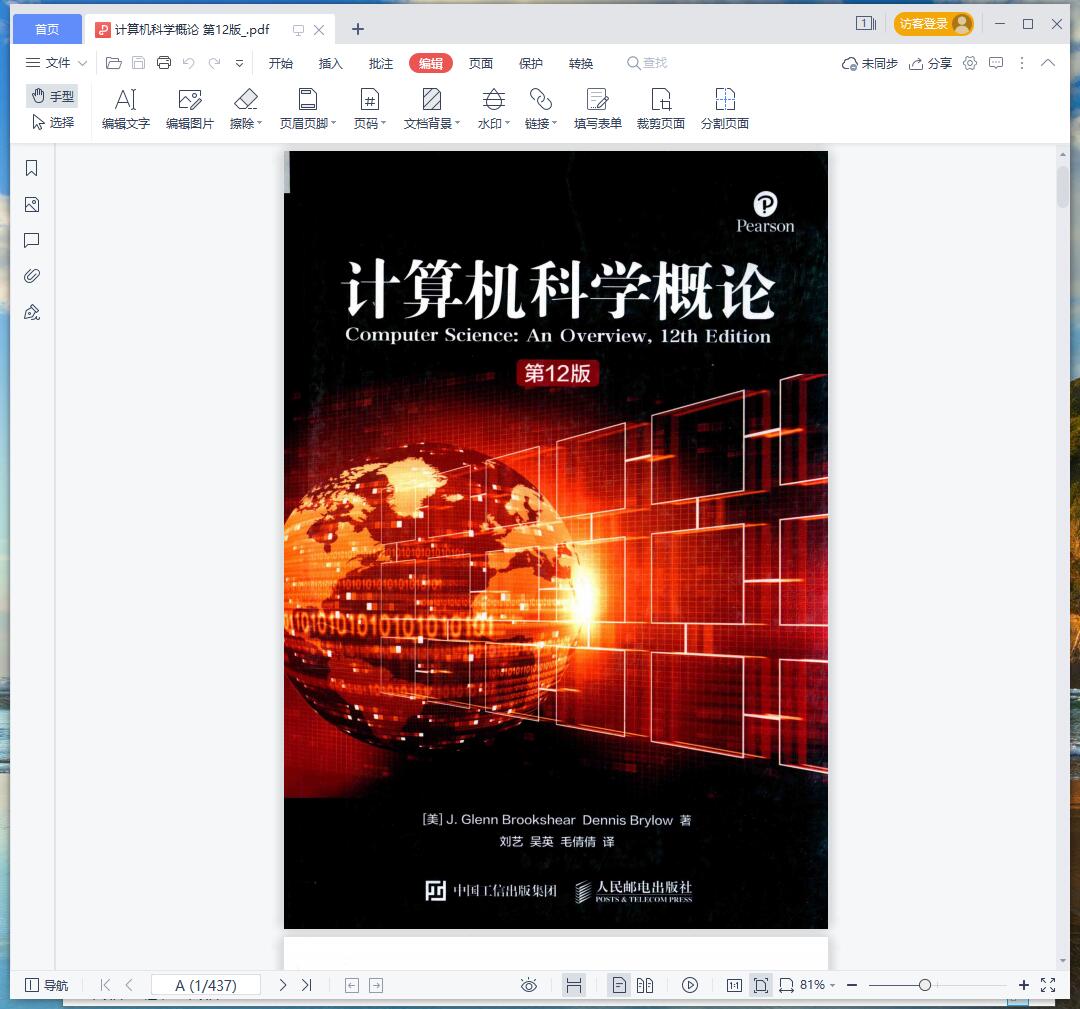
Task: Click the page number field A (1/437)
Action: [205, 986]
